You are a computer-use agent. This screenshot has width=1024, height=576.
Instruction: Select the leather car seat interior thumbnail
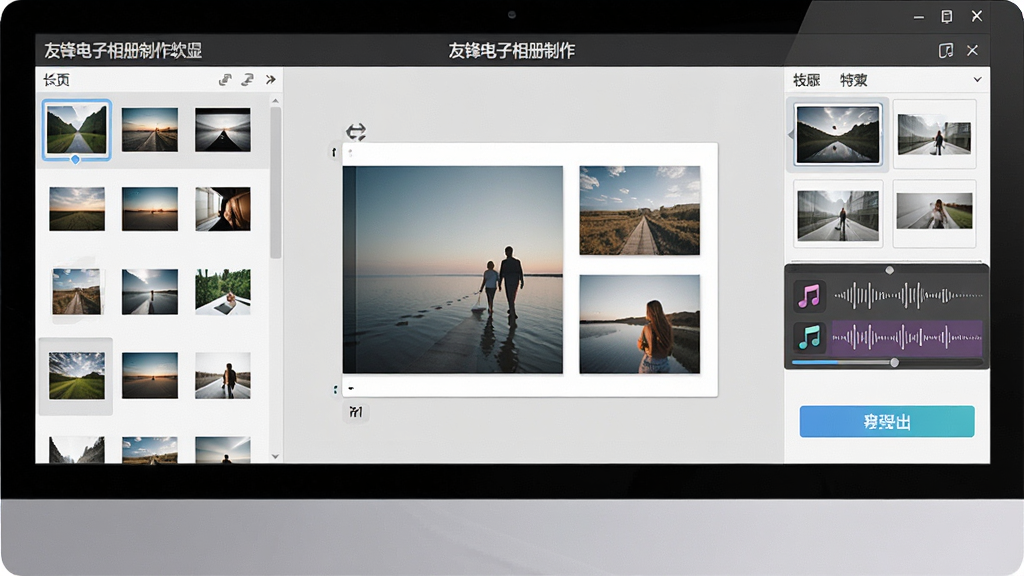(223, 209)
